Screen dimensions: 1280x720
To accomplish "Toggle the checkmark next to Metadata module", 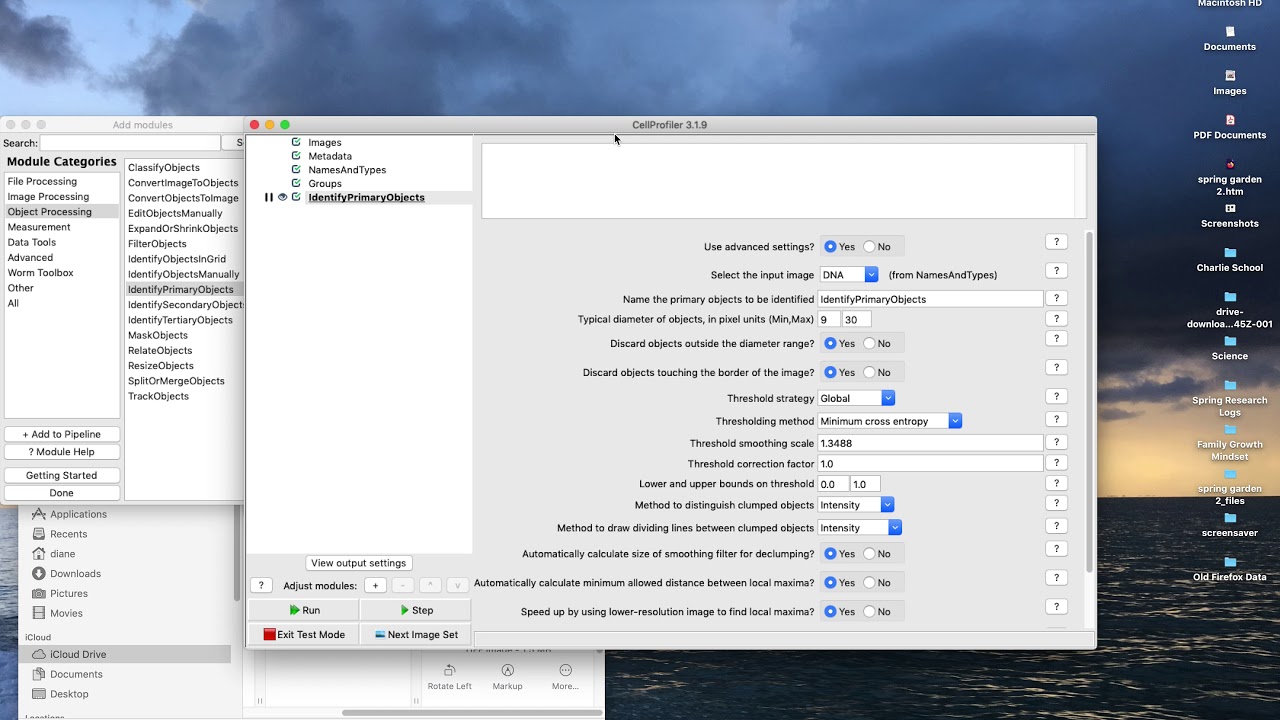I will 296,156.
